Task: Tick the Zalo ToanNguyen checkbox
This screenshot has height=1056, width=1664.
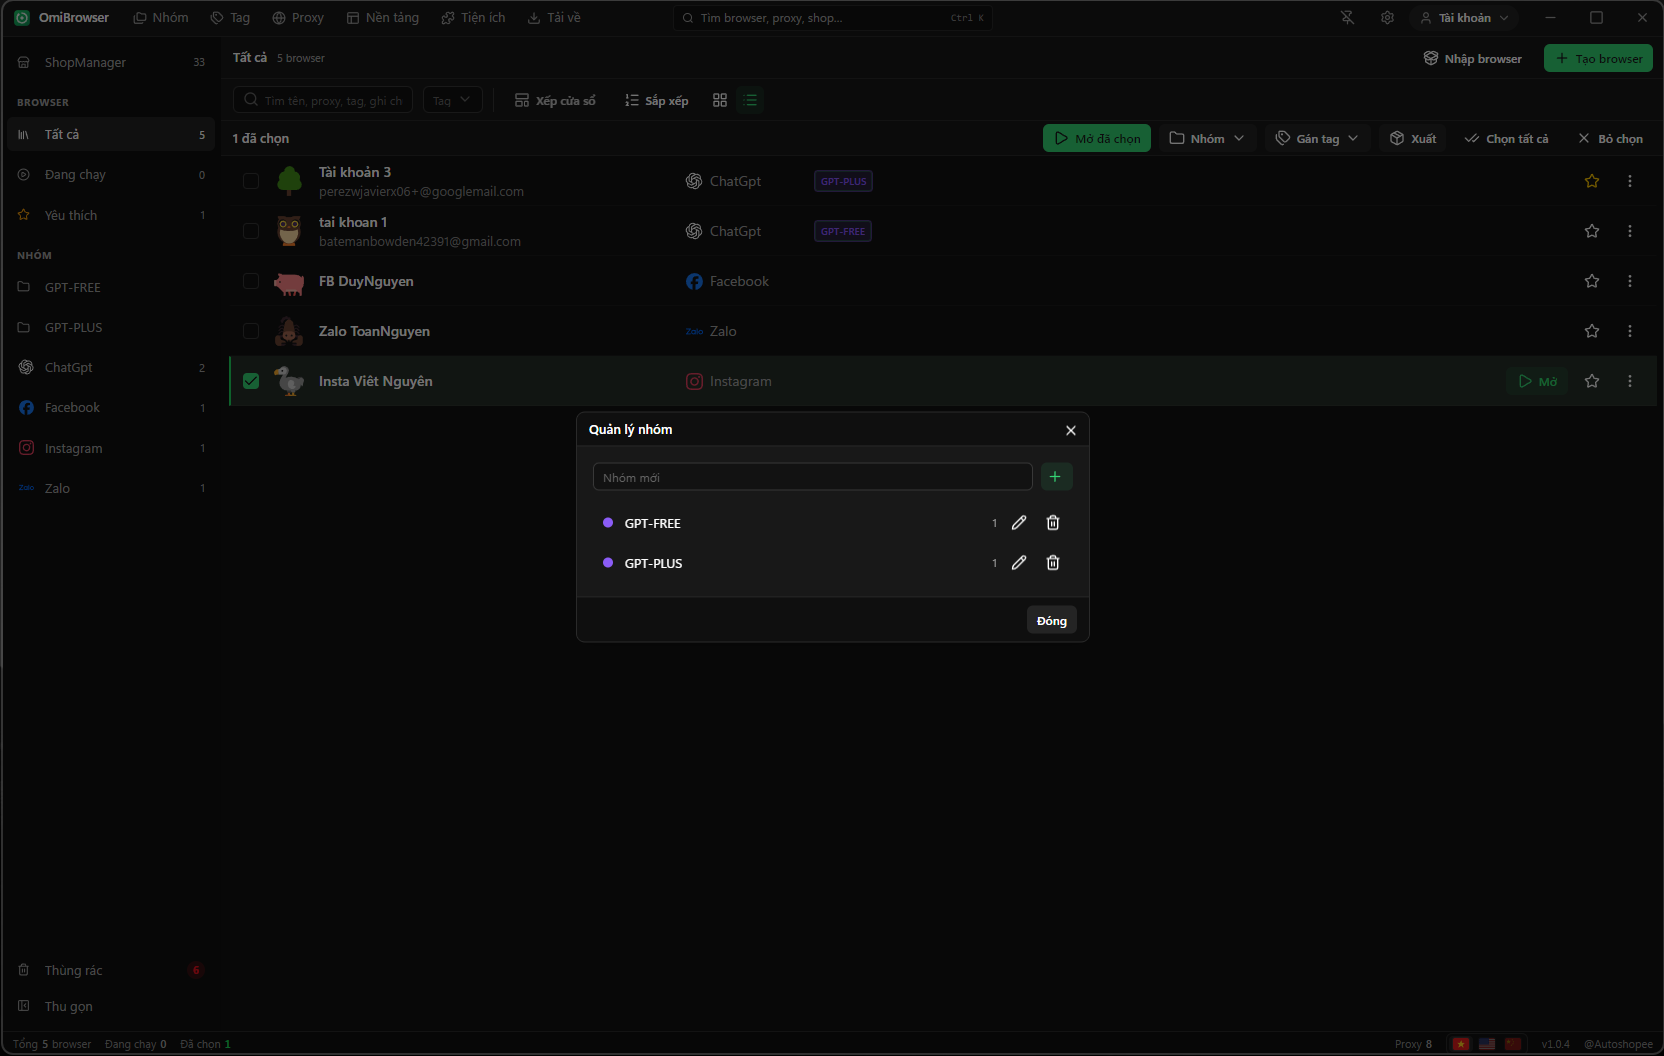Action: click(x=251, y=331)
